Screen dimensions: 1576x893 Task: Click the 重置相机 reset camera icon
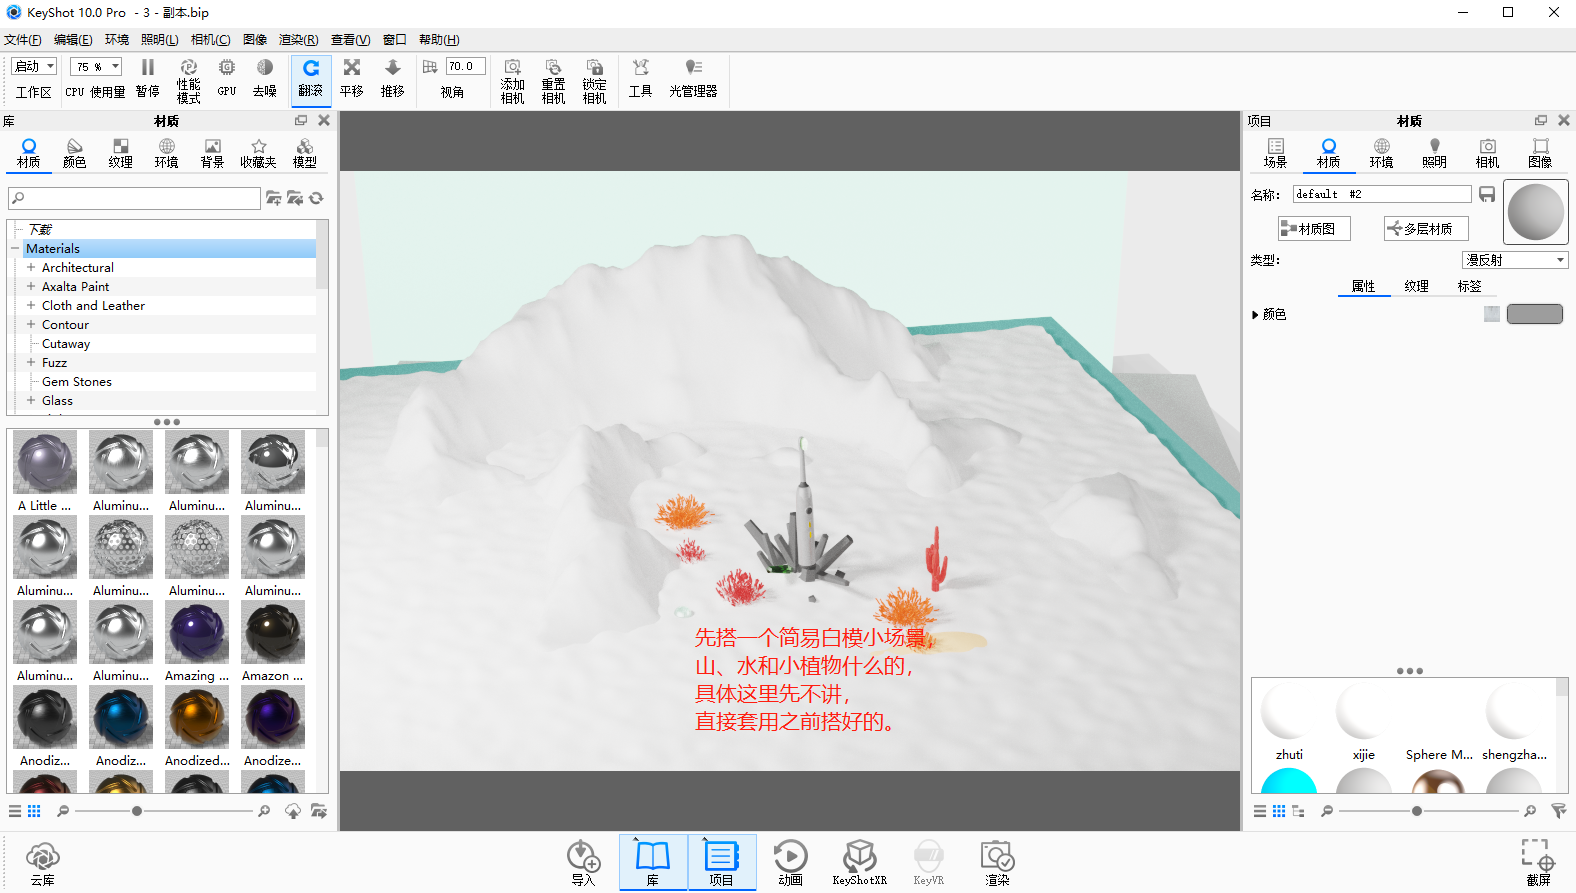(x=553, y=81)
